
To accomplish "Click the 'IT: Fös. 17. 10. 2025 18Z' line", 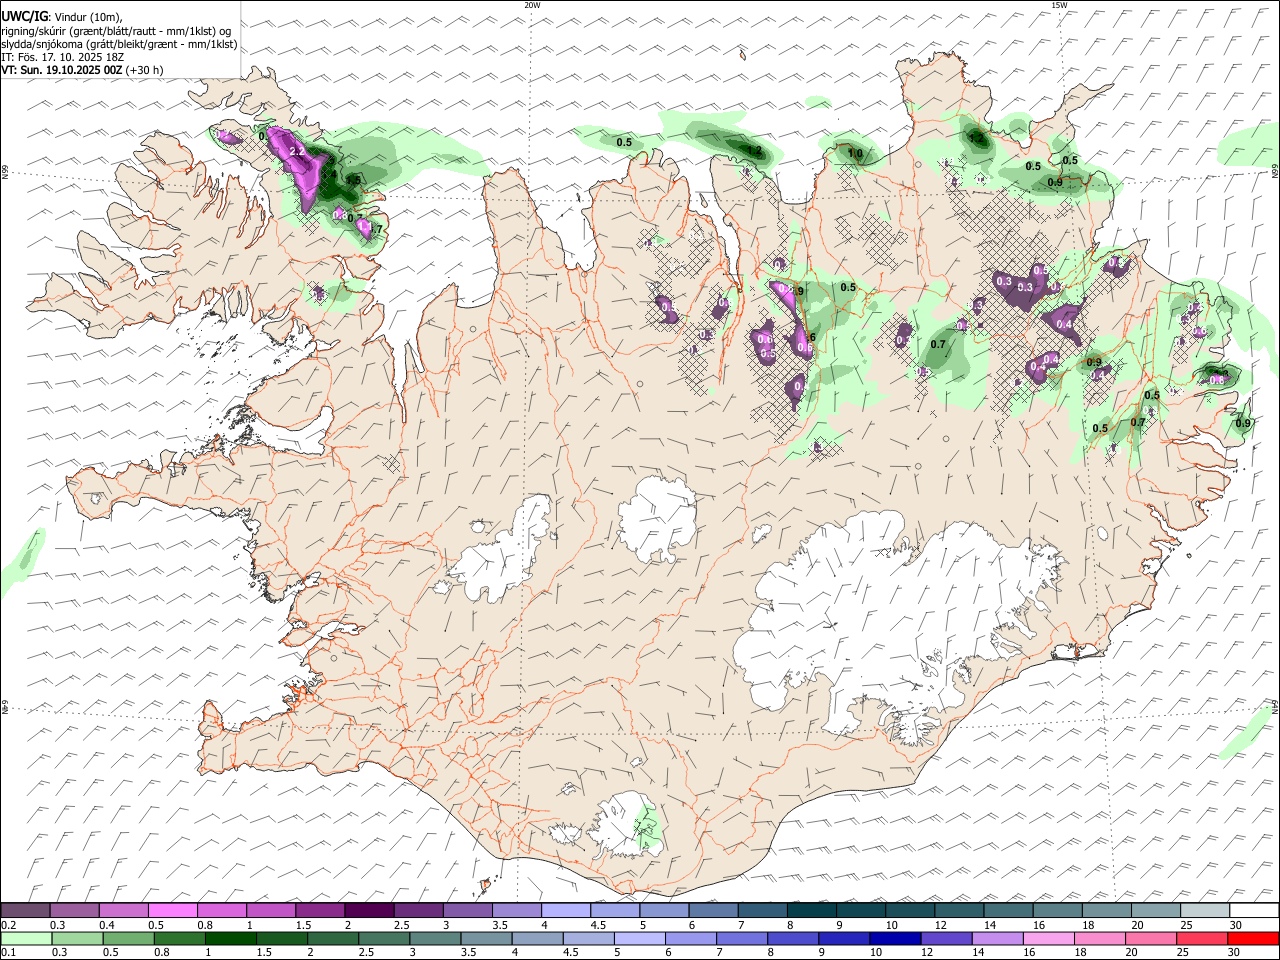I will coord(63,57).
